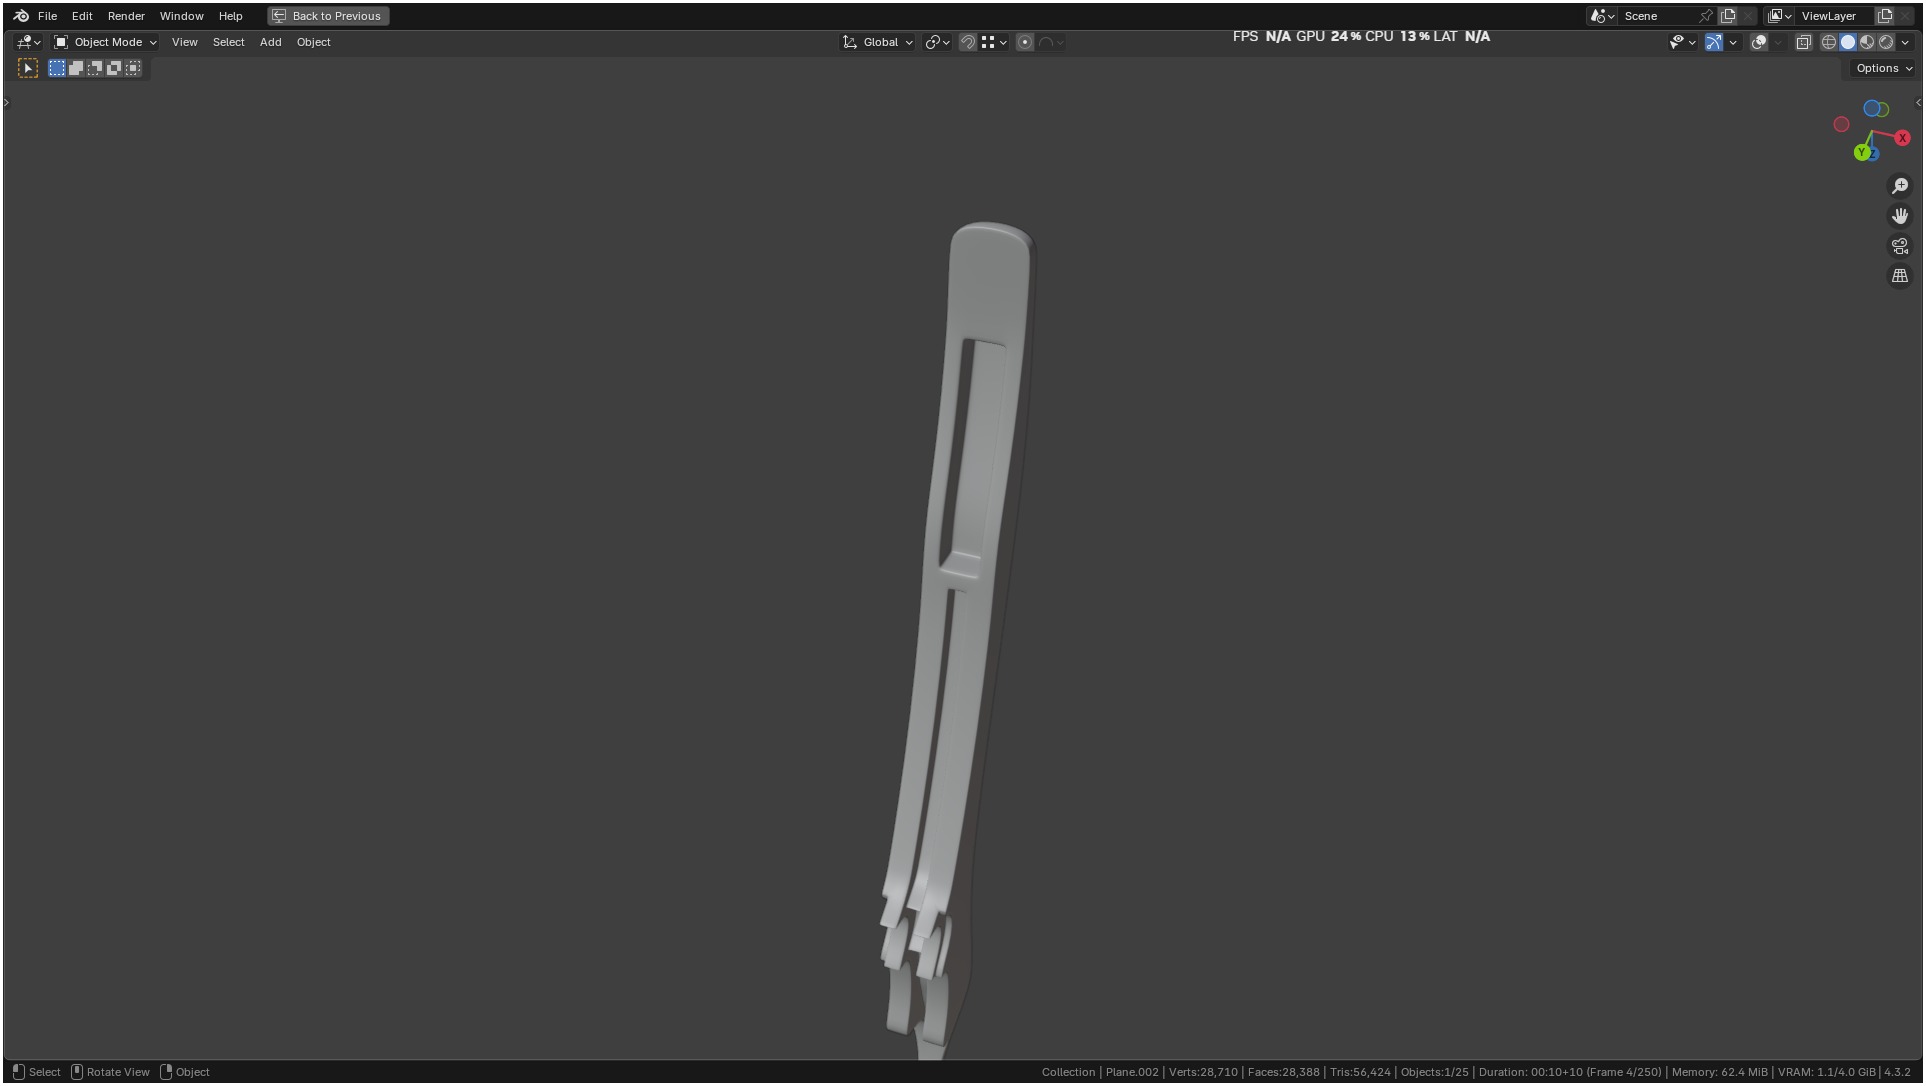
Task: Choose the Intersect selection mode icon
Action: point(133,68)
